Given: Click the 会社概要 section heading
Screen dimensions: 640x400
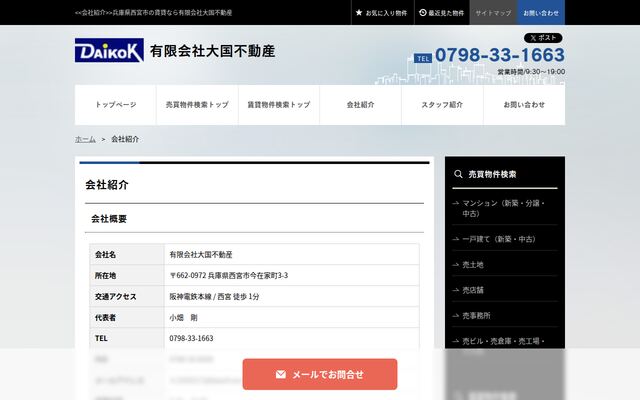Looking at the screenshot, I should [109, 219].
